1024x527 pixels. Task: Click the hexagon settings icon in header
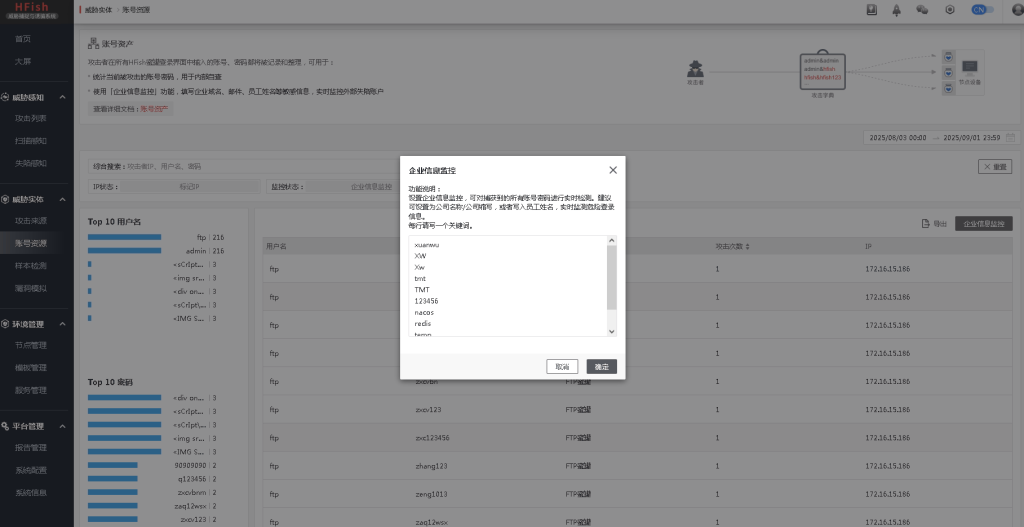point(950,10)
